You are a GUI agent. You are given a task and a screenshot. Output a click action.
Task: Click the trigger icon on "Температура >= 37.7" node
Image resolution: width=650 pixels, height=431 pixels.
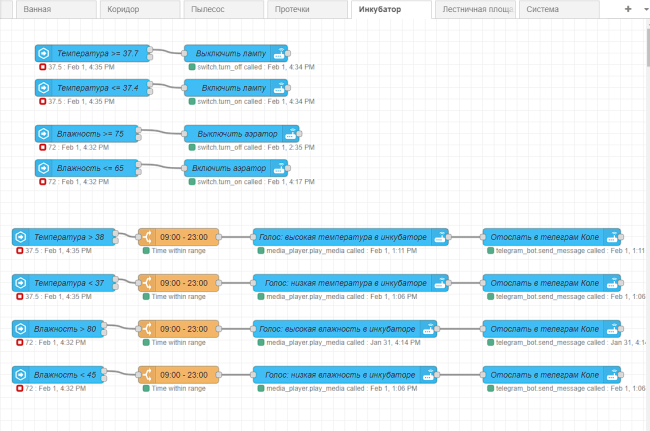[x=43, y=53]
